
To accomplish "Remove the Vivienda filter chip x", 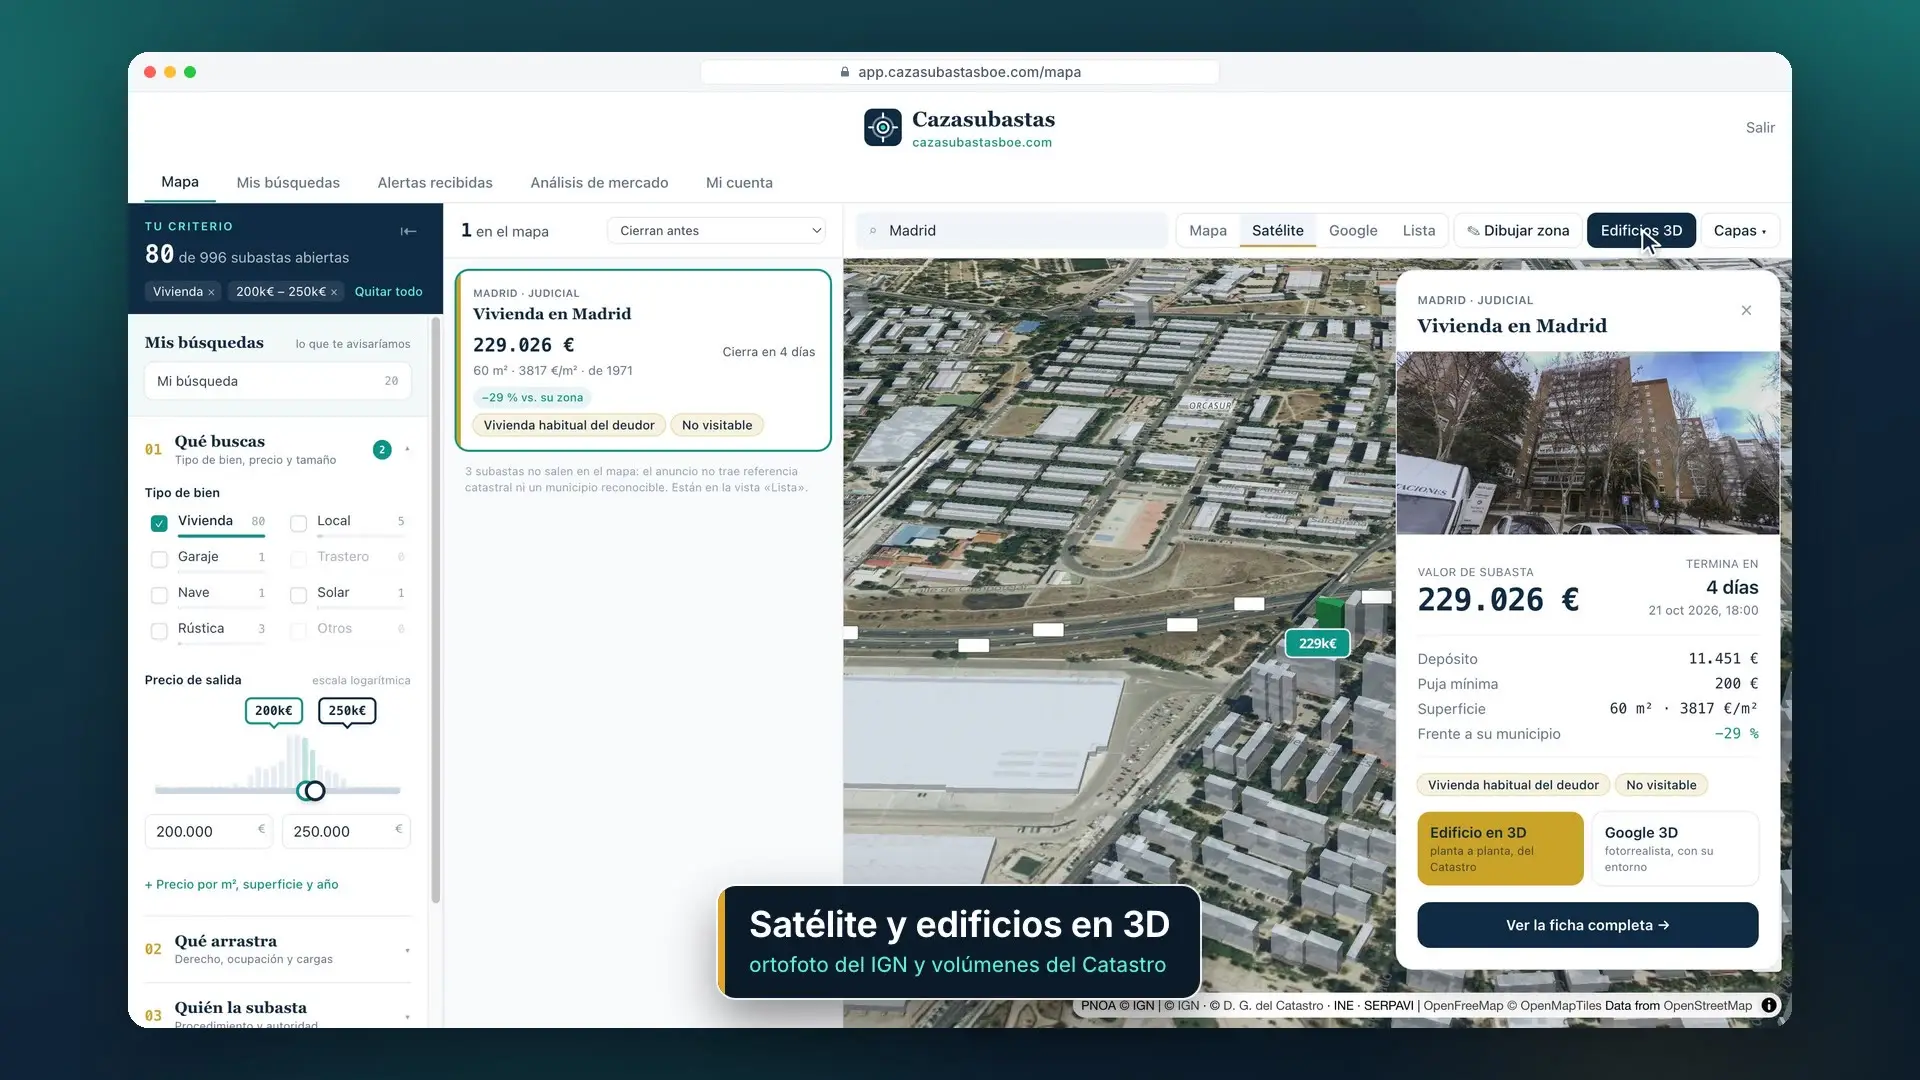I will (x=211, y=292).
